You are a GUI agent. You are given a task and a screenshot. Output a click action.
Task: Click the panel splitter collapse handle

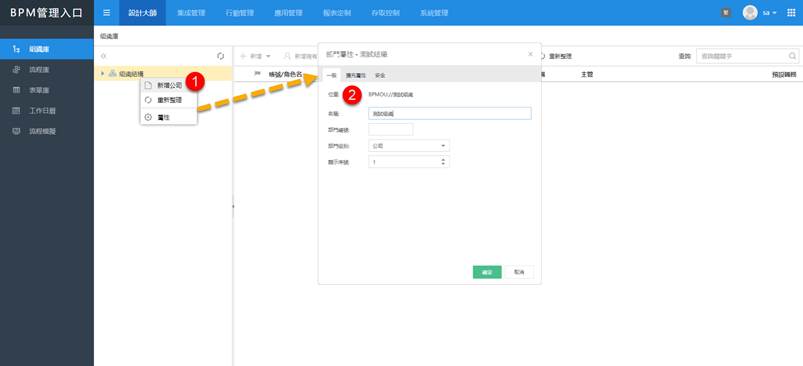pyautogui.click(x=233, y=206)
